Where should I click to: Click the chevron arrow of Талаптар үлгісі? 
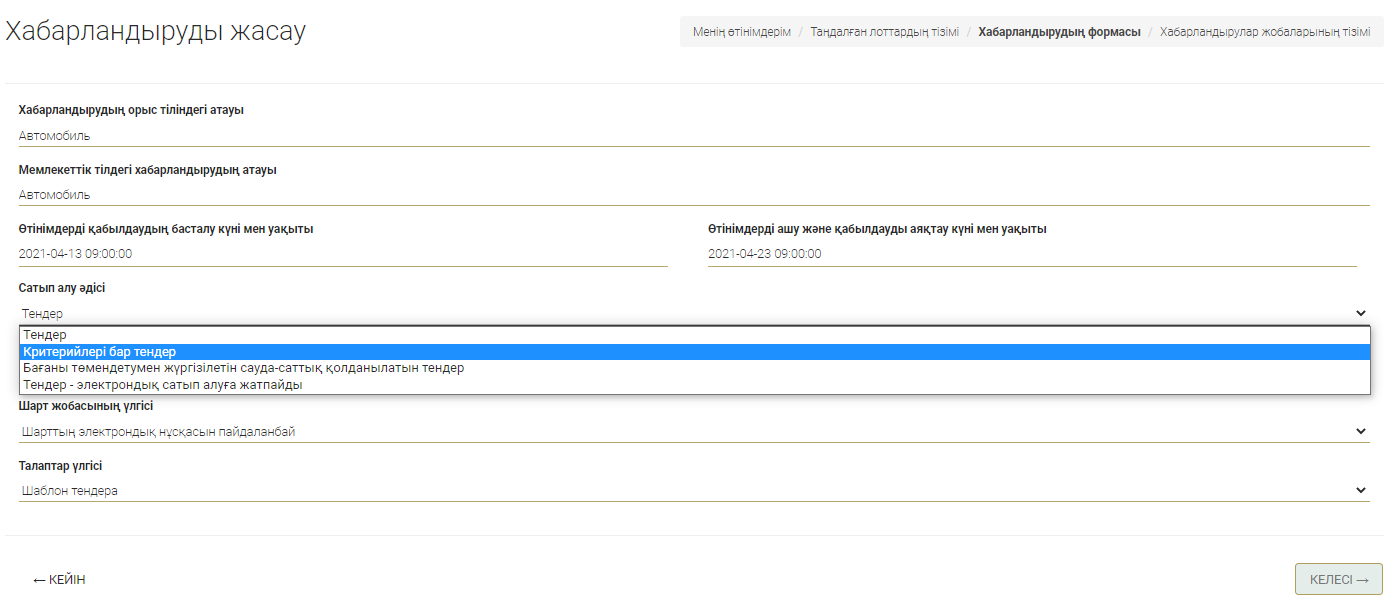(x=1360, y=490)
